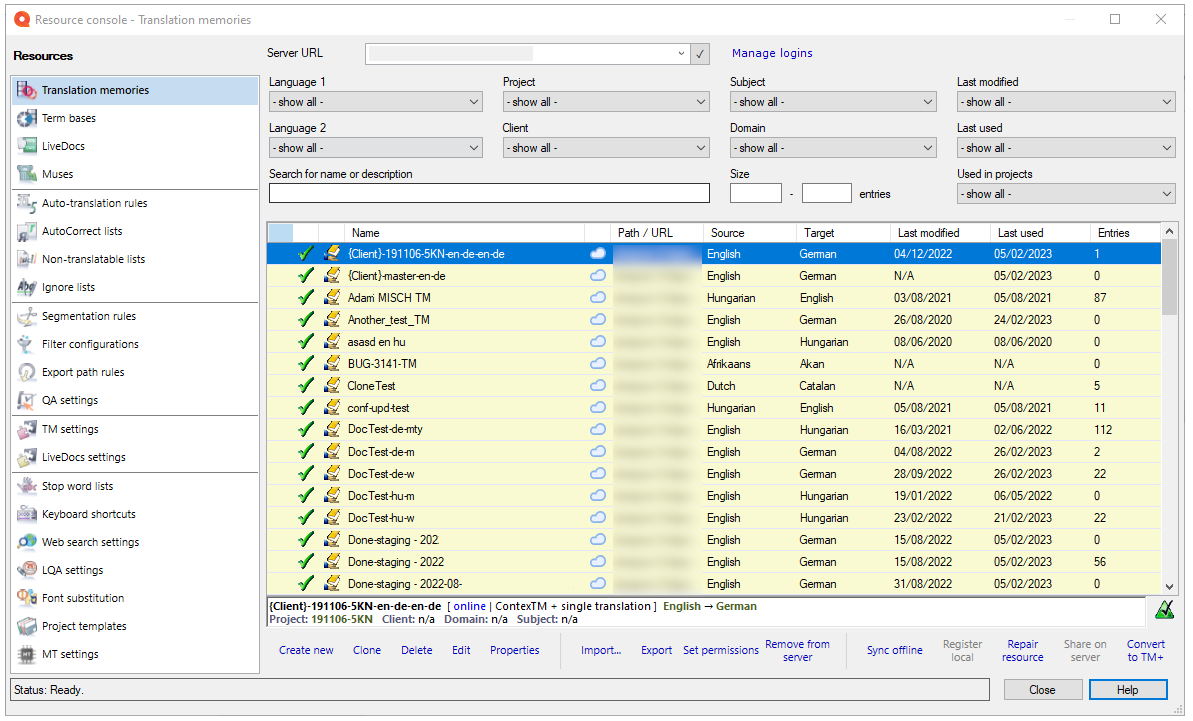Select Muses resource icon
Viewport: 1193px width, 721px height.
(x=27, y=174)
